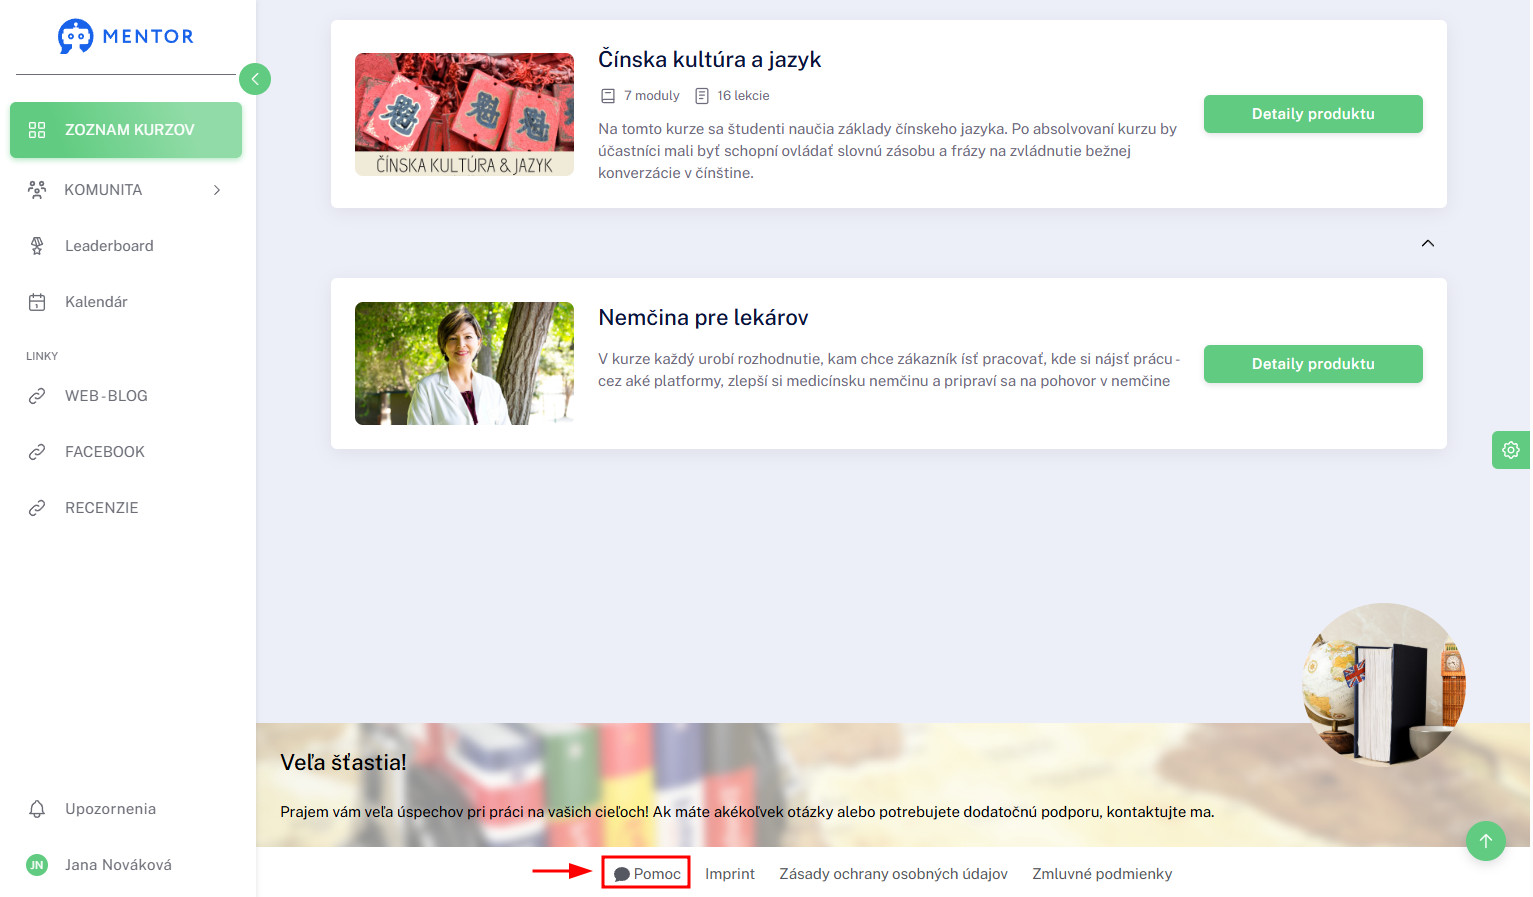
Task: Click the link icon next to FACEBOOK
Action: point(37,452)
